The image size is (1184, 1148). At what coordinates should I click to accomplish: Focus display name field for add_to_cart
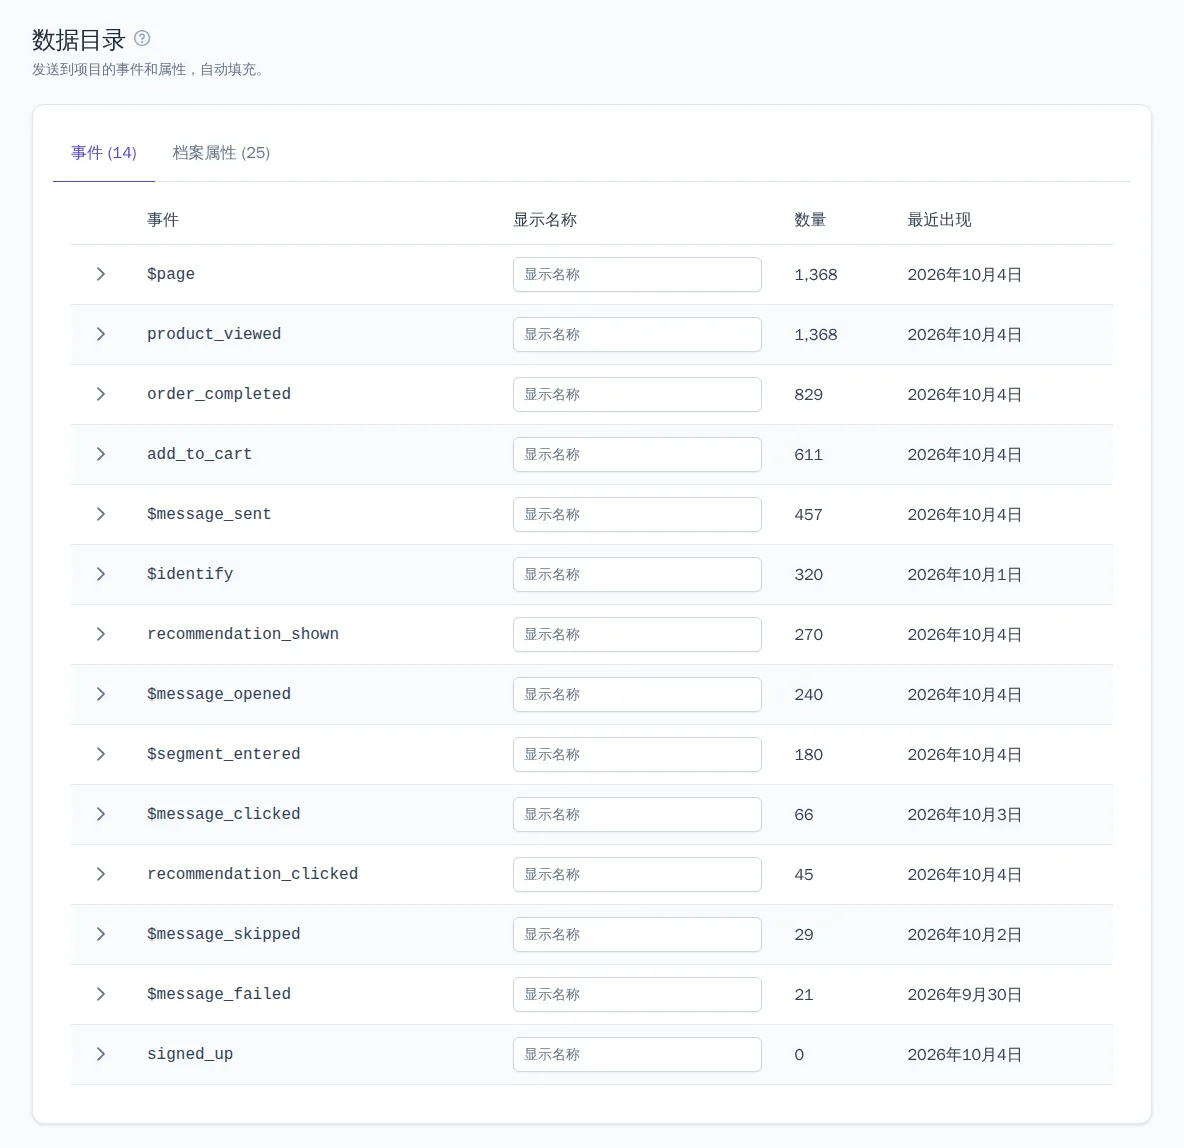637,454
